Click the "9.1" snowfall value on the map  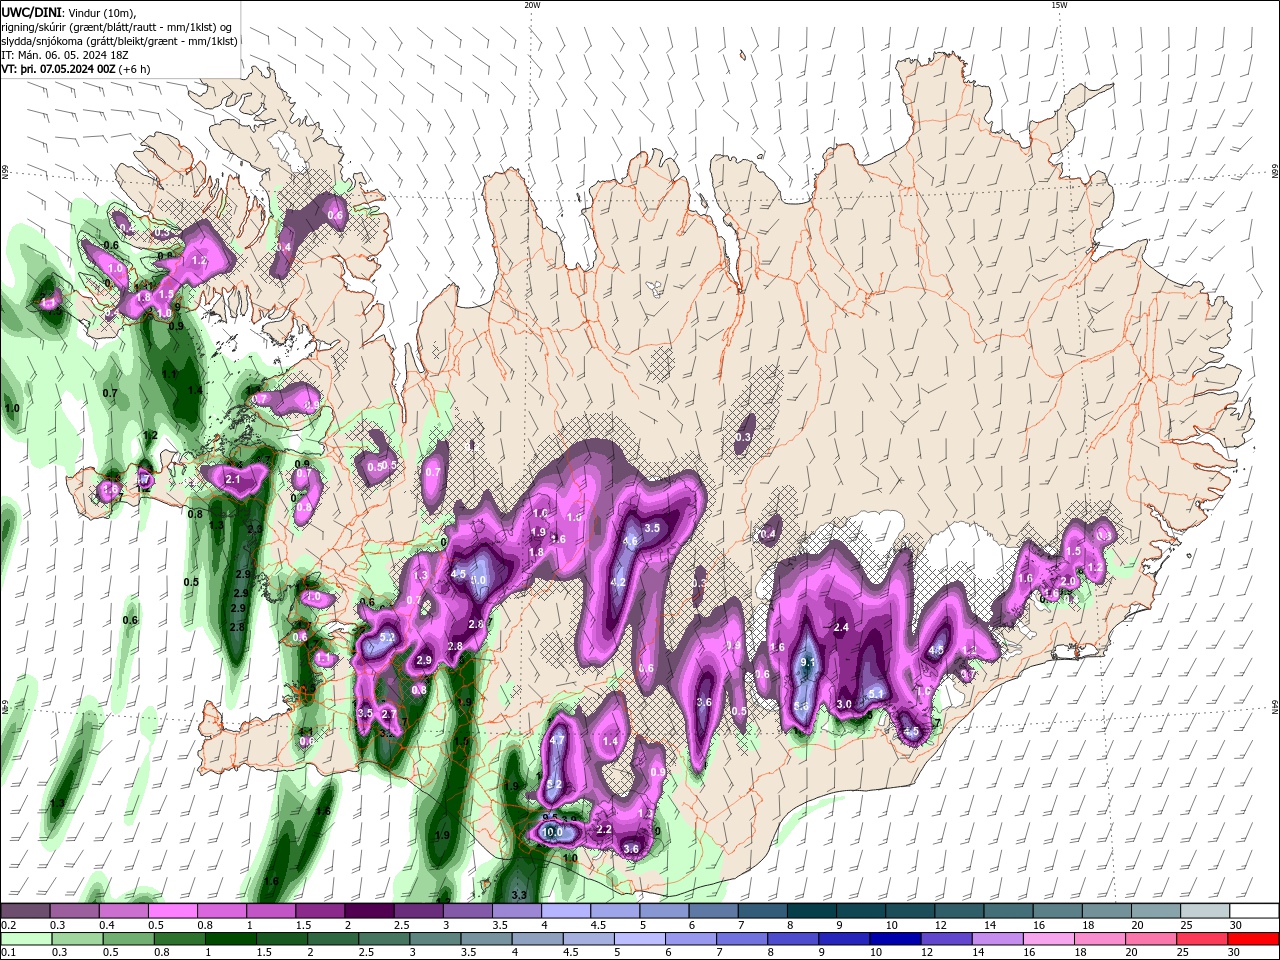coord(809,662)
